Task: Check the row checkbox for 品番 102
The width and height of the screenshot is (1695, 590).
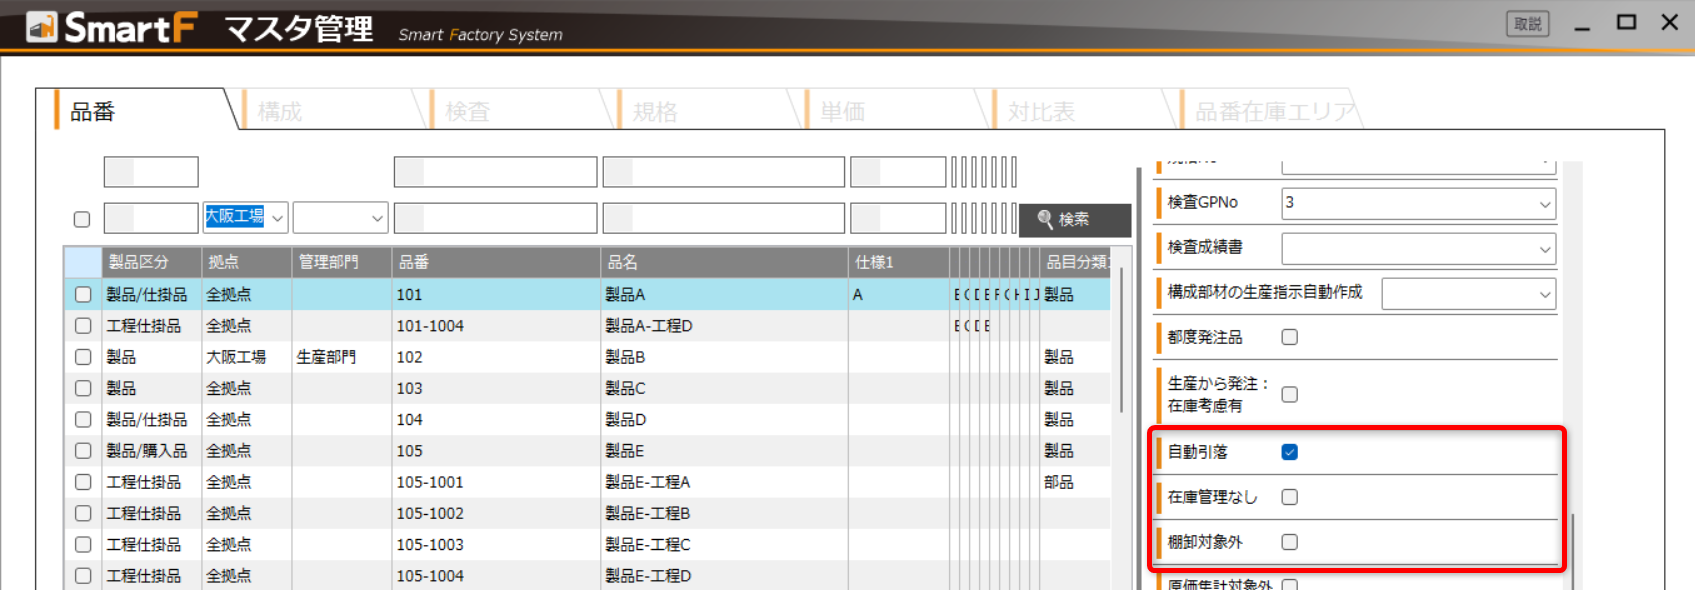Action: (83, 357)
